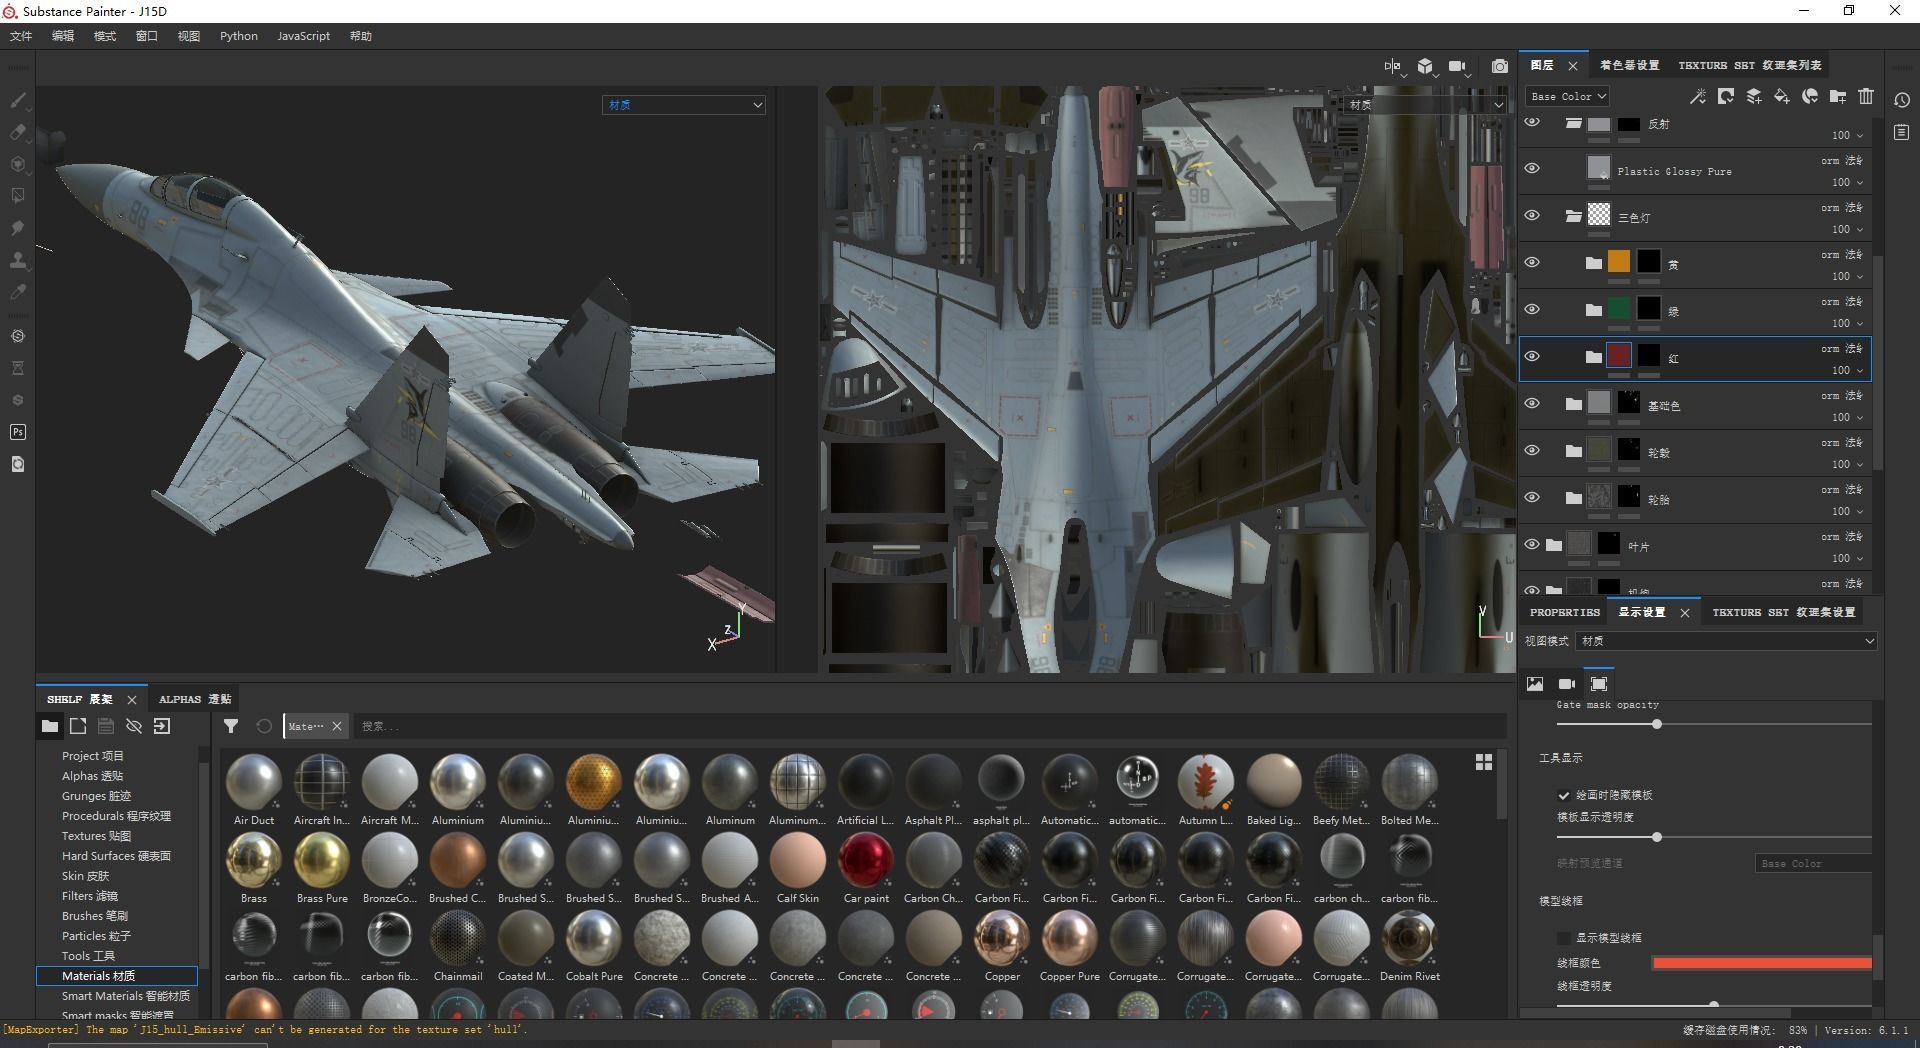The width and height of the screenshot is (1920, 1048).
Task: Hide the 轮毂 layer folder
Action: coord(1532,450)
